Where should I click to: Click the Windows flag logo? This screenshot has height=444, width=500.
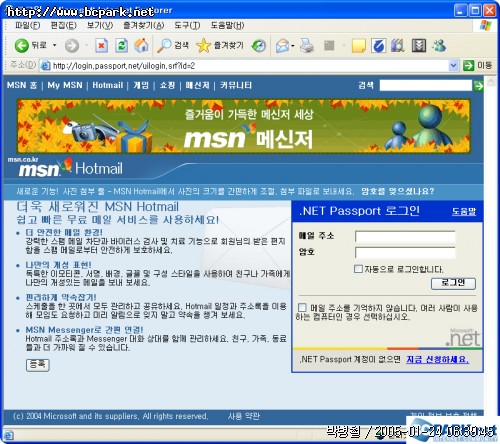click(486, 25)
